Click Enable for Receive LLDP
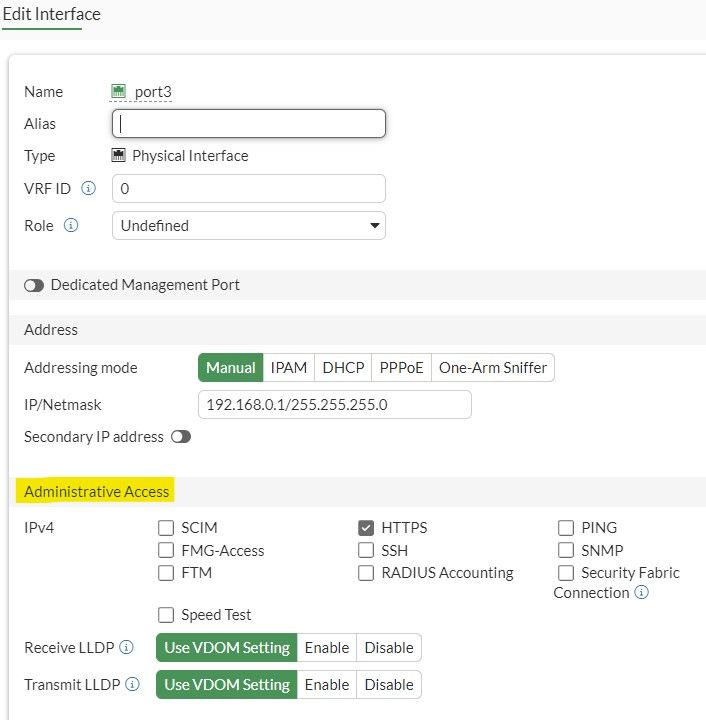706x720 pixels. point(327,647)
